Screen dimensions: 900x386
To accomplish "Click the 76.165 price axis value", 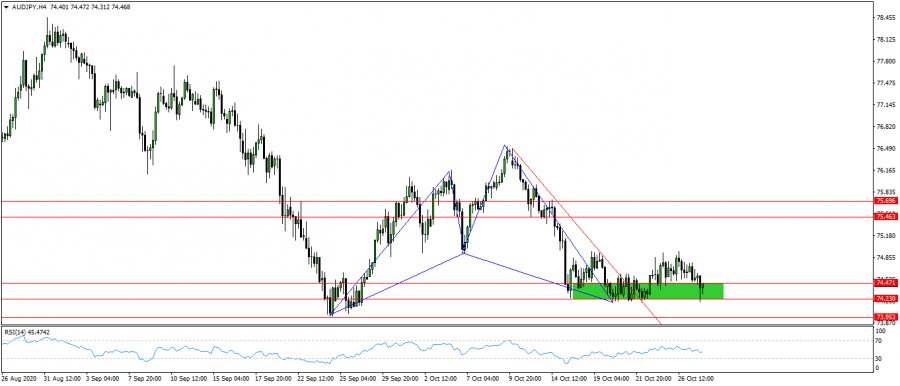I will pos(885,171).
